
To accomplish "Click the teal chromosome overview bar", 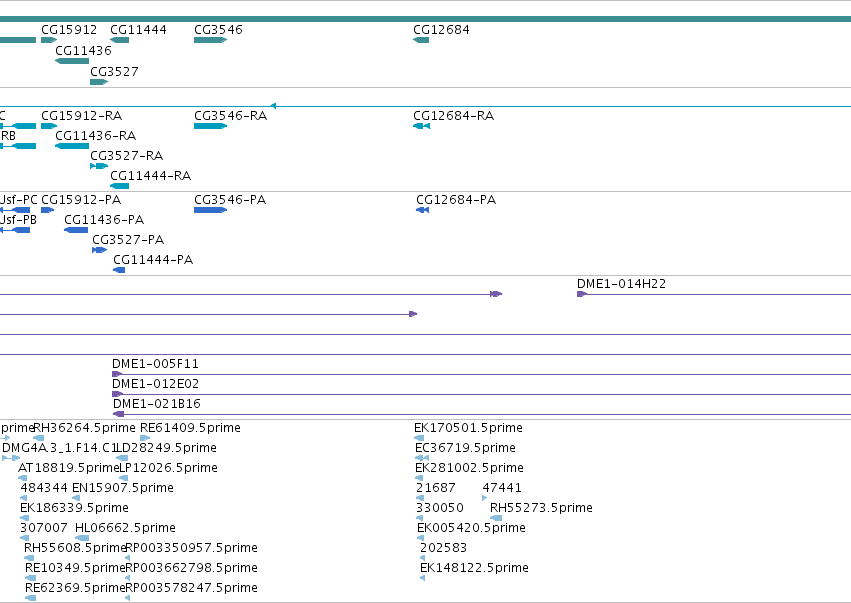I will click(x=426, y=19).
